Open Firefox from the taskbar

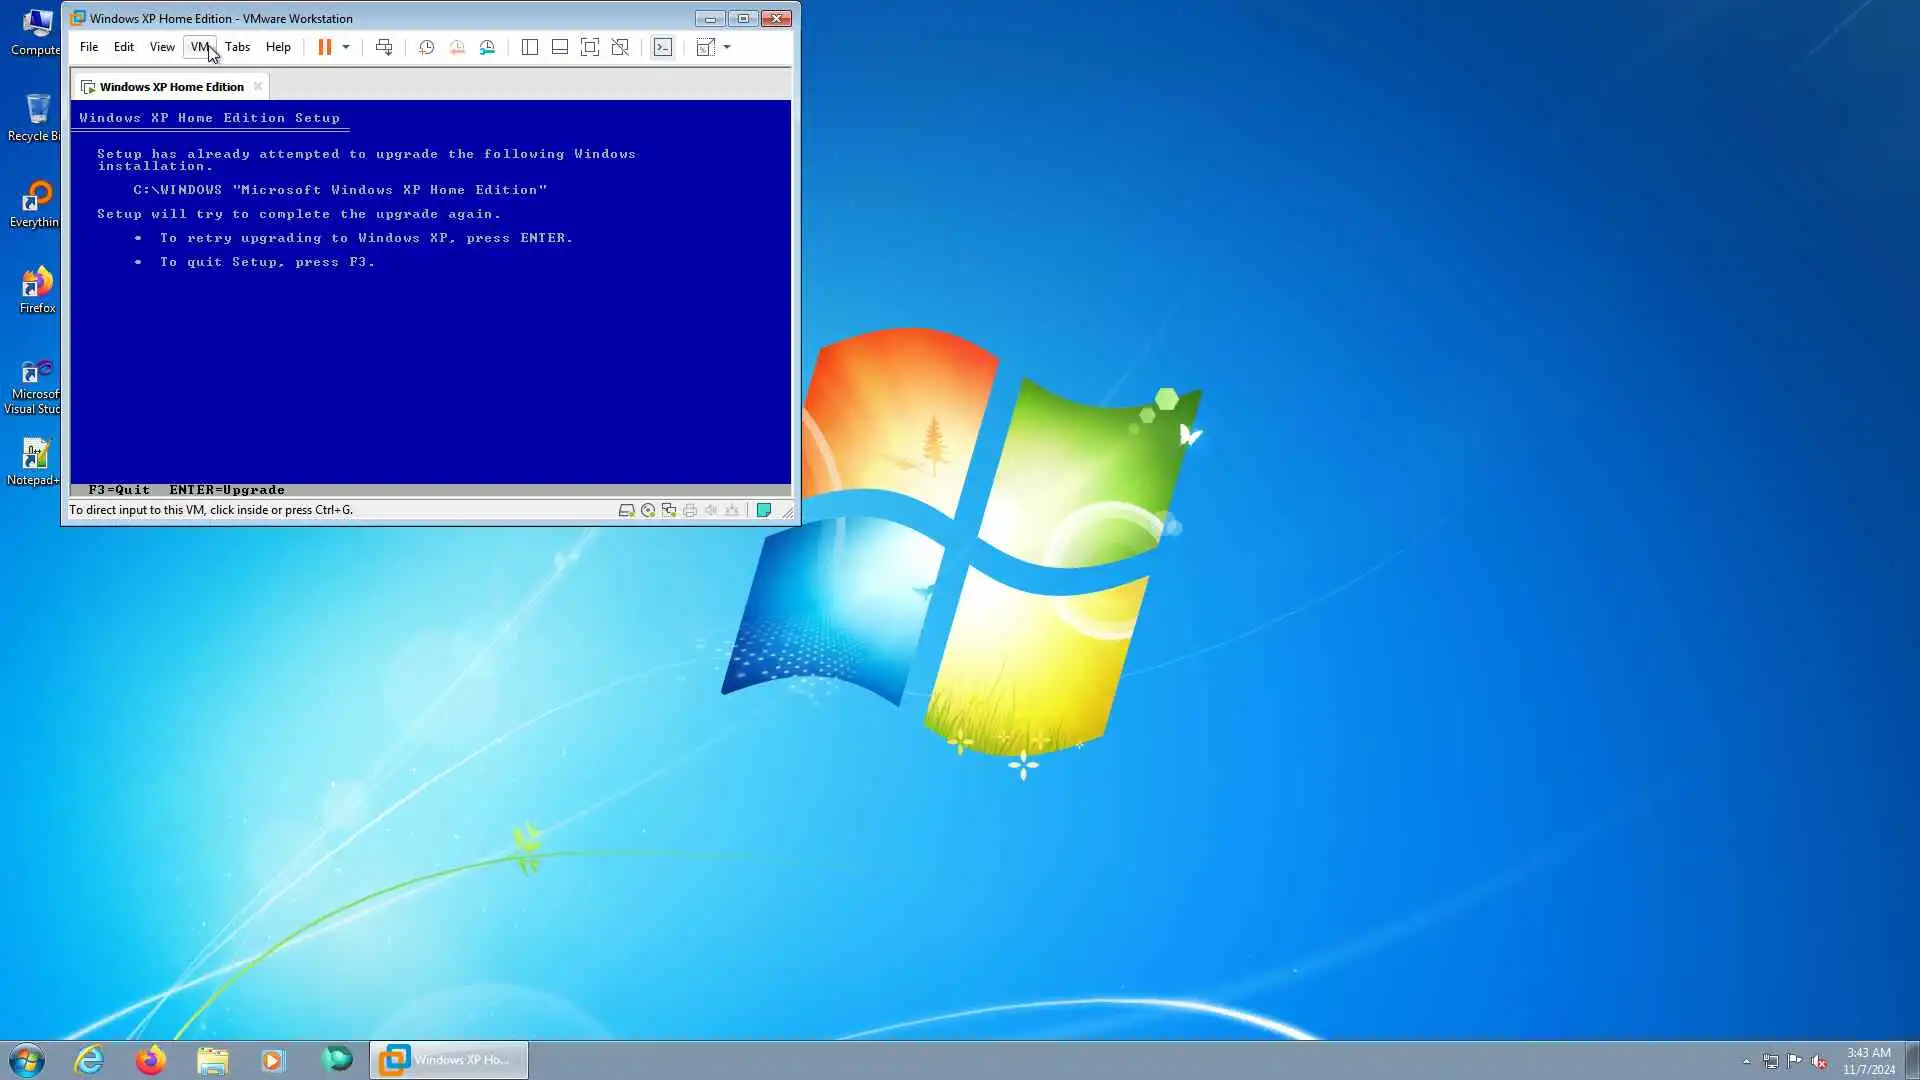(151, 1060)
